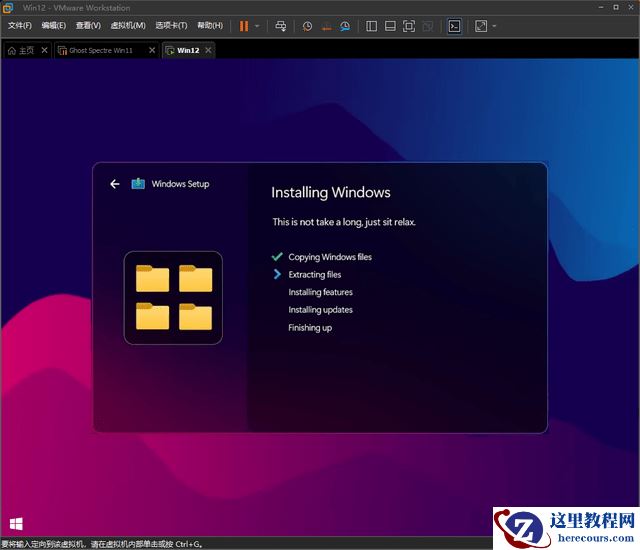Image resolution: width=640 pixels, height=550 pixels.
Task: Click the 'This is not take a long' message
Action: tap(344, 222)
